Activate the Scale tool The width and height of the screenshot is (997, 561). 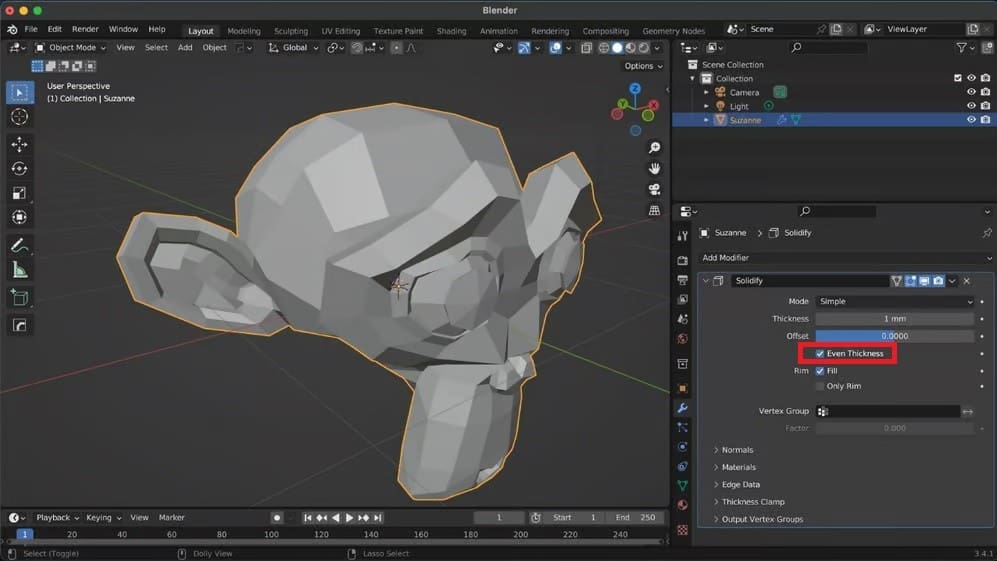point(20,193)
